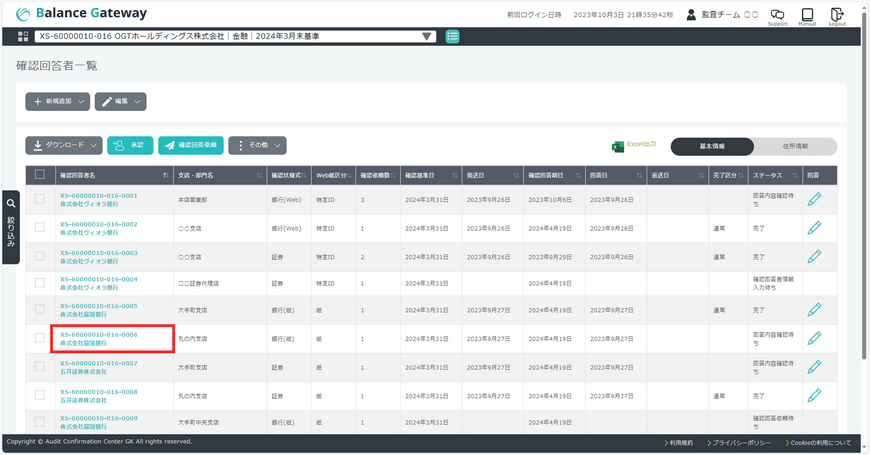Click pencil edit icon for row XS-60000010-016-0006
Viewport: 870px width, 455px height.
(x=814, y=338)
